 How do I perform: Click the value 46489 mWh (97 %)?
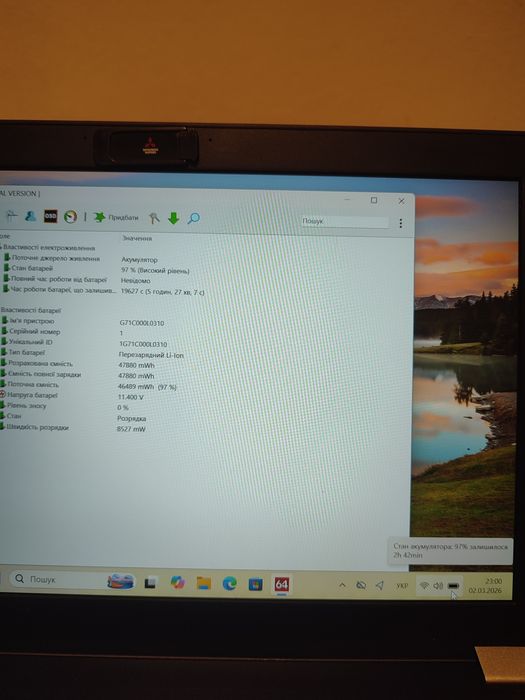147,387
